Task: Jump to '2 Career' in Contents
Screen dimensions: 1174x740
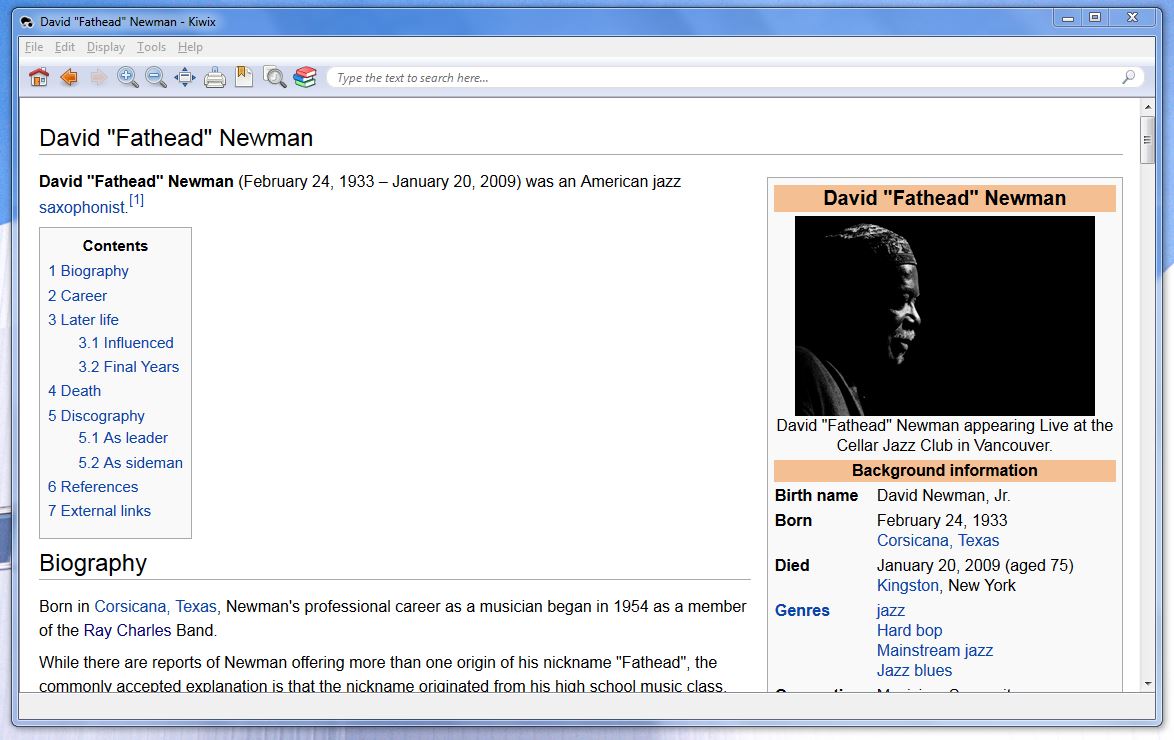Action: (x=77, y=296)
